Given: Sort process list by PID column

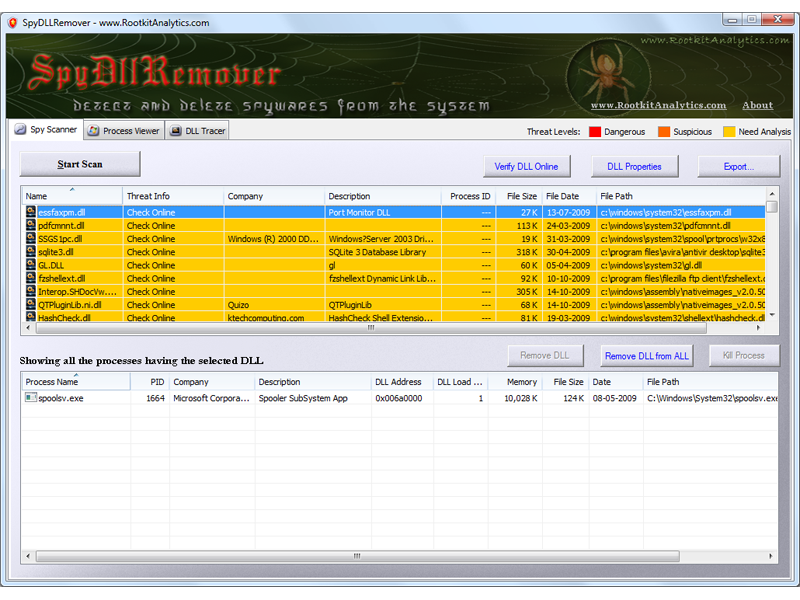Looking at the screenshot, I should point(150,382).
